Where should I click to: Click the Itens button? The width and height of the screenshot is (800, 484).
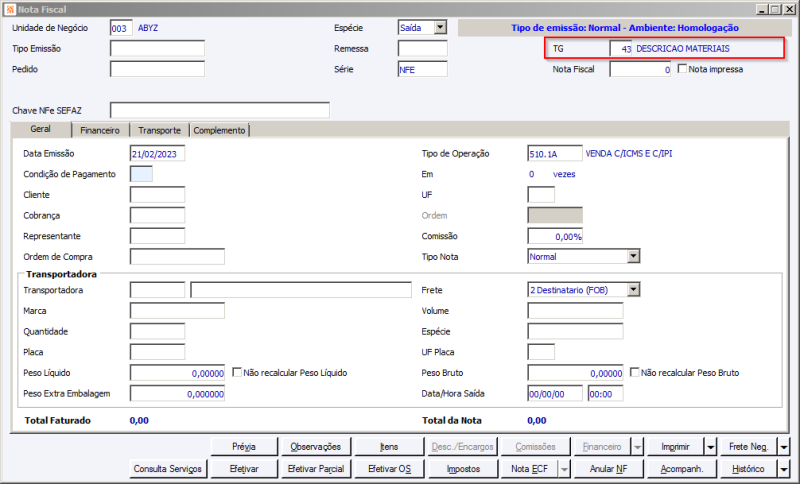pyautogui.click(x=389, y=447)
